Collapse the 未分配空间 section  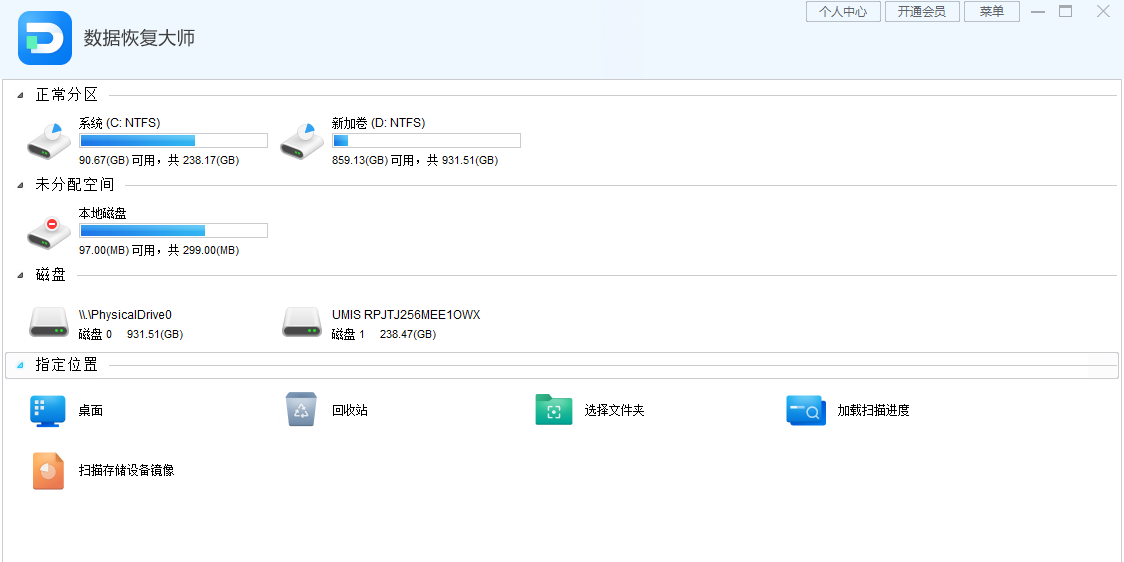[21, 186]
